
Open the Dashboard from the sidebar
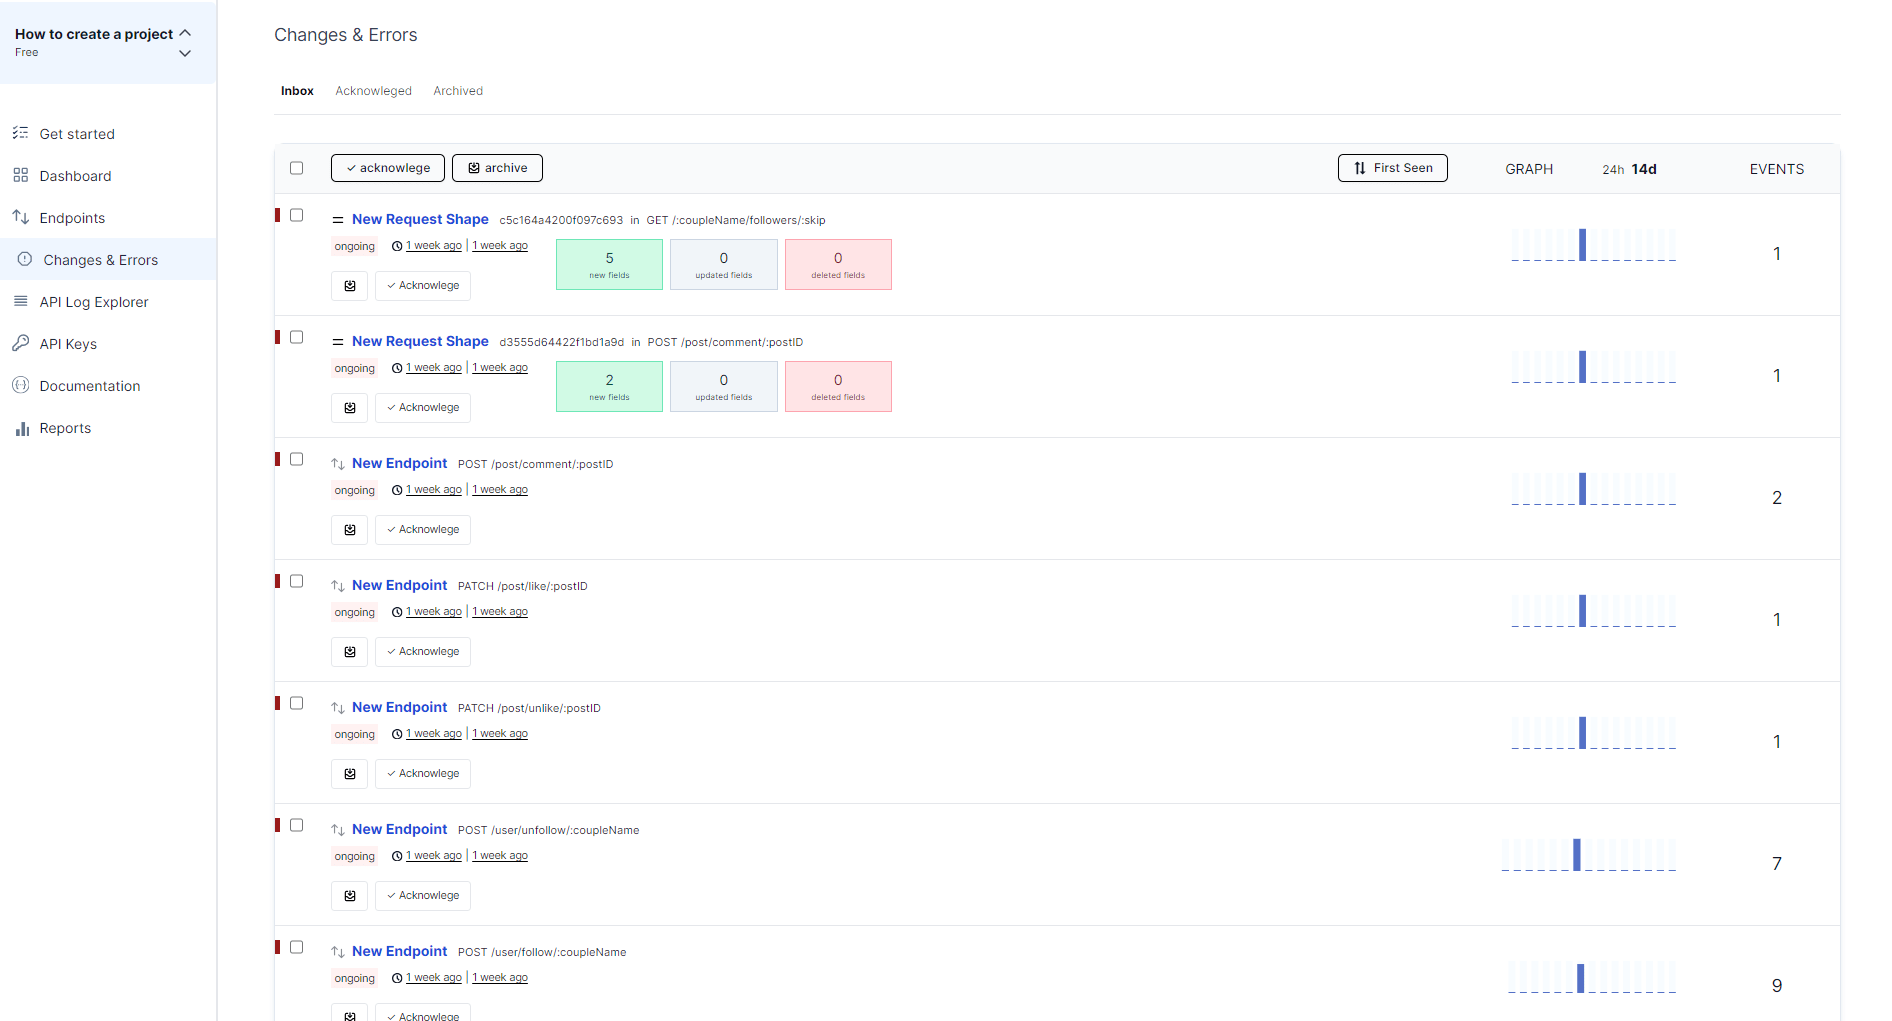point(74,175)
